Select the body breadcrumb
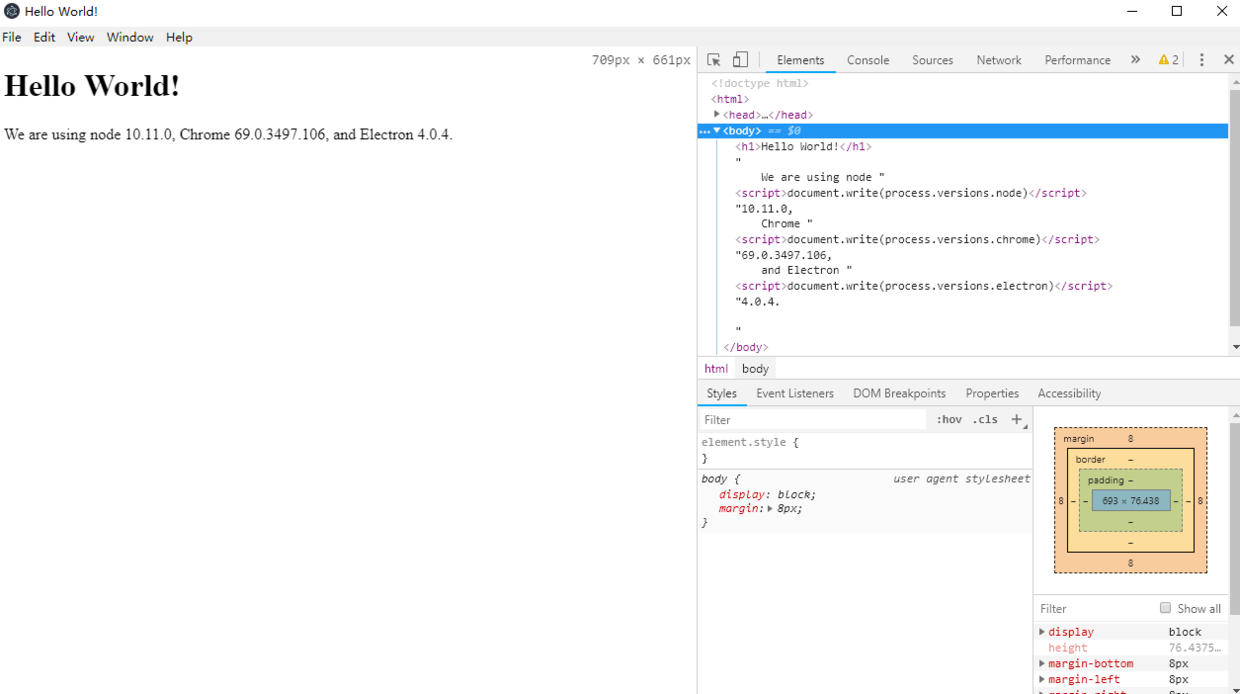The width and height of the screenshot is (1240, 694). 755,369
